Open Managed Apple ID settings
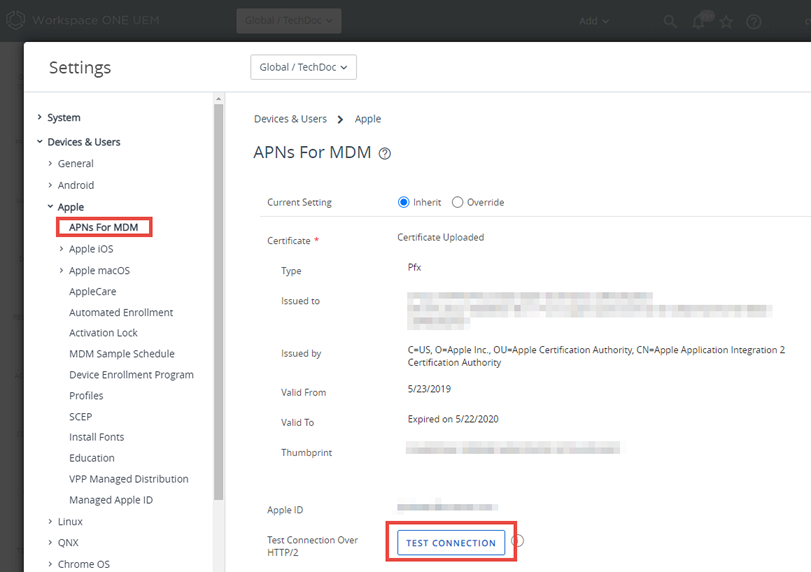Screen dimensions: 811x572 (111, 500)
